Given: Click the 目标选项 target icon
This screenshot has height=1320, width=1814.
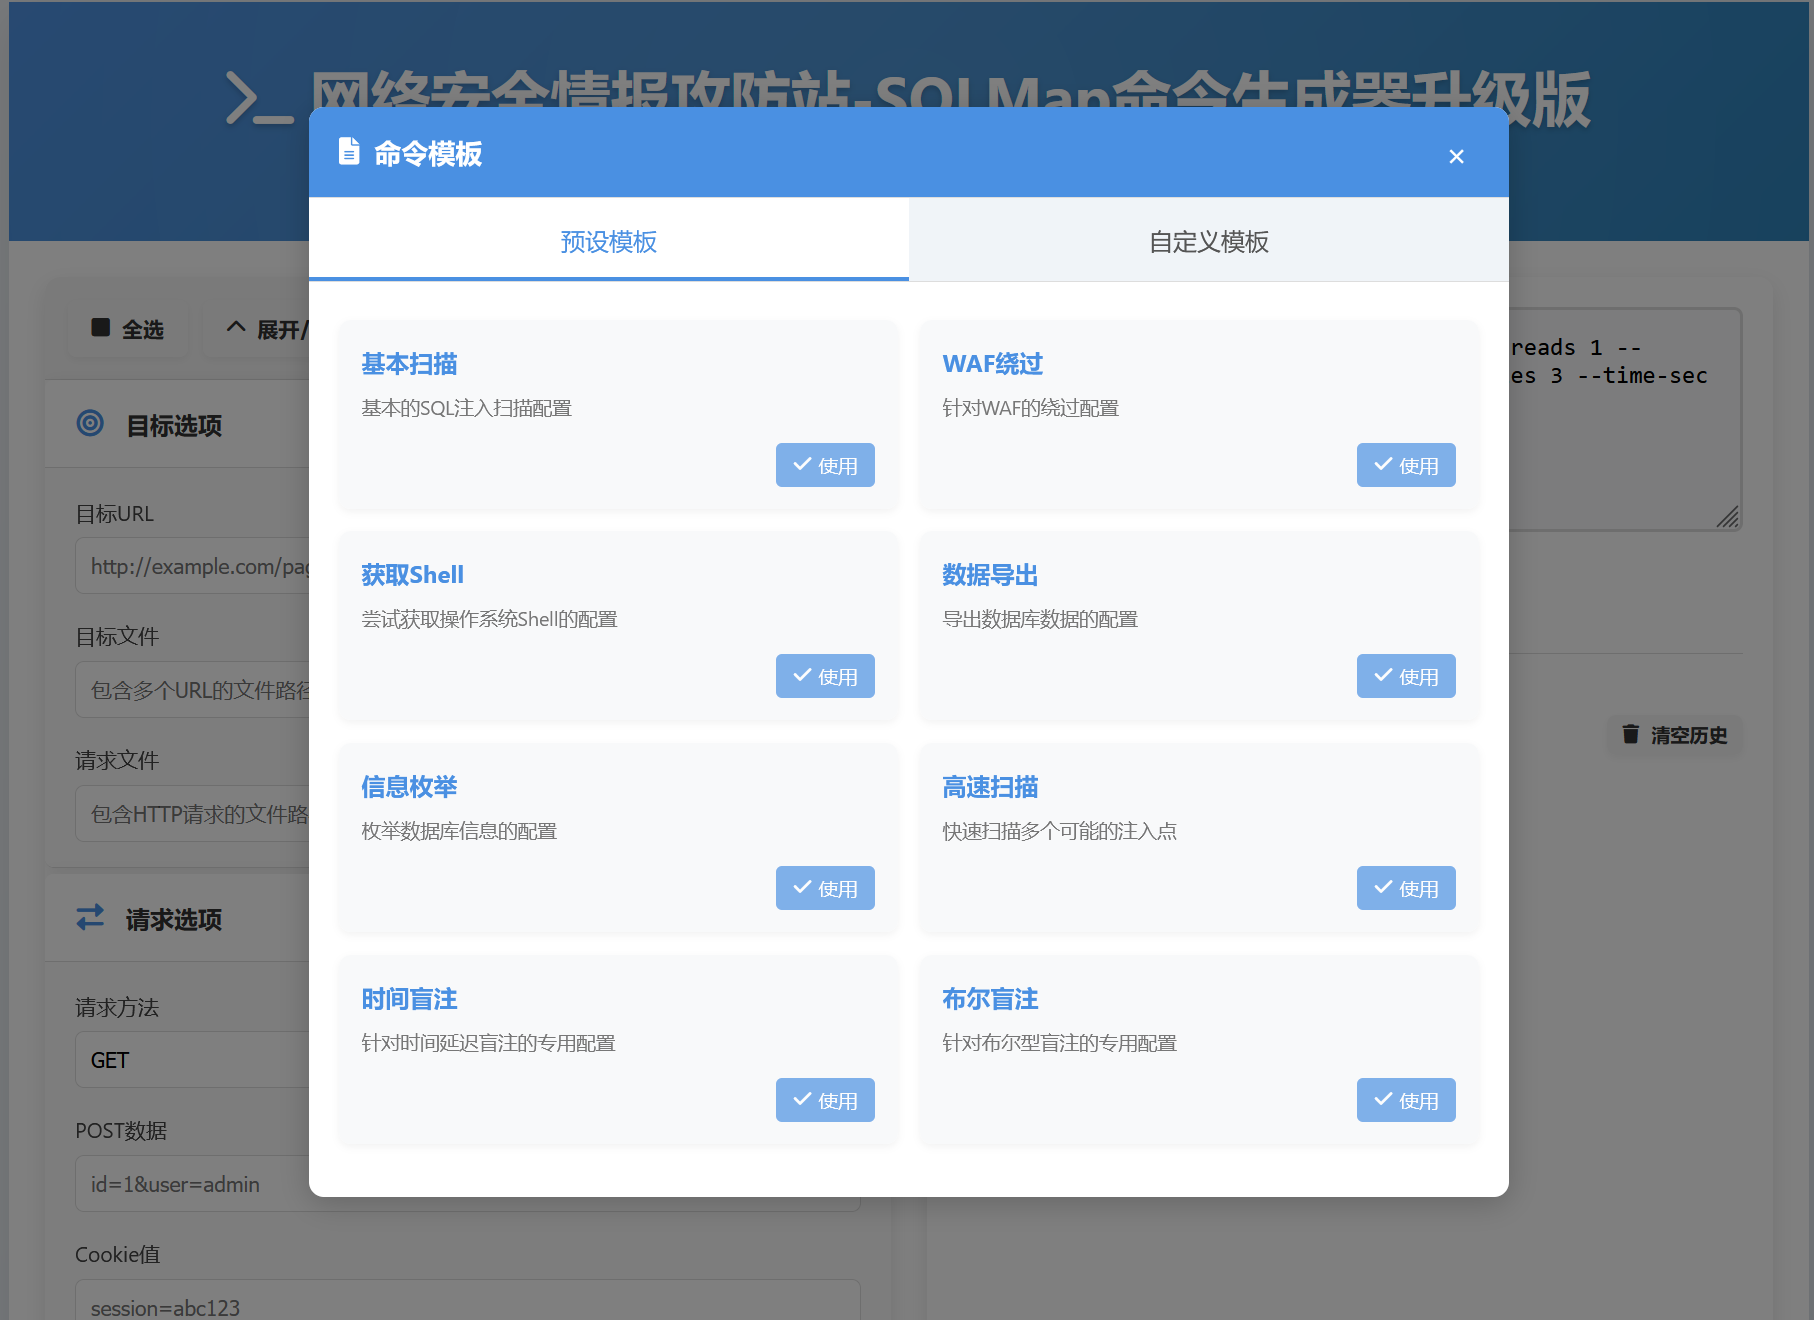Looking at the screenshot, I should [x=90, y=423].
